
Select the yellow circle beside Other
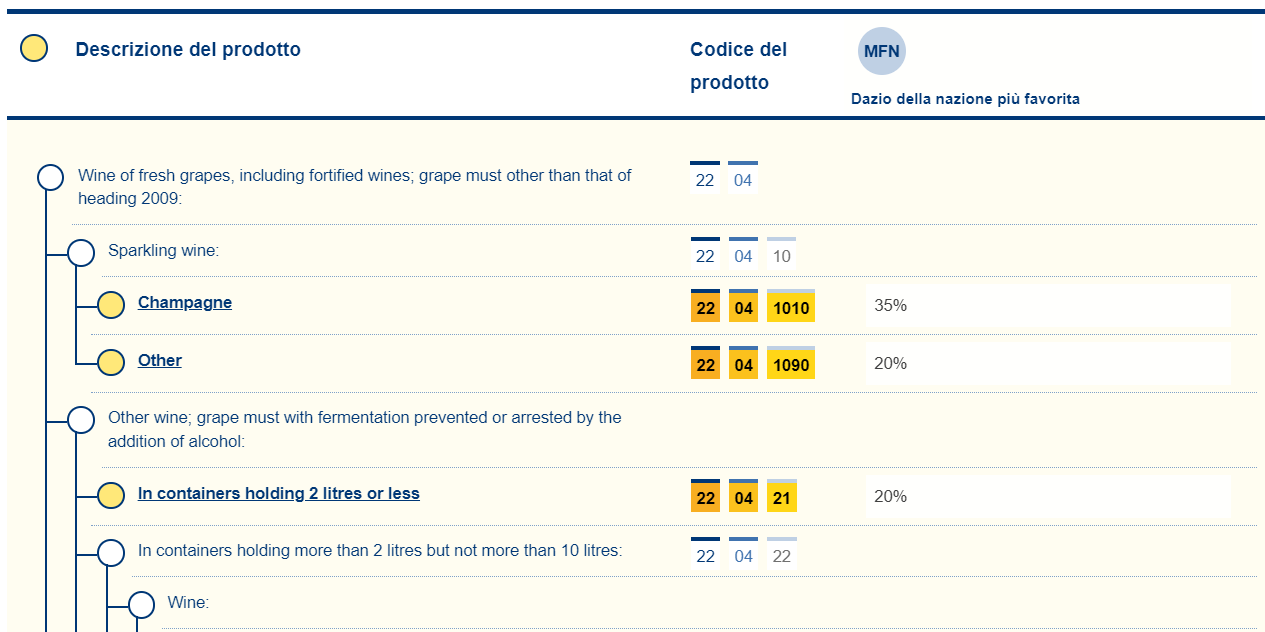tap(111, 363)
